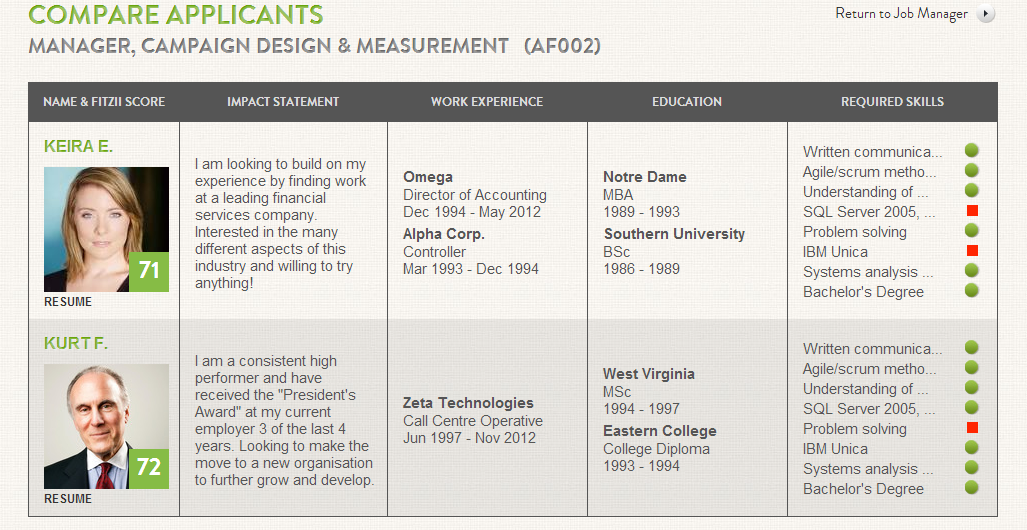Screen dimensions: 1027x530
Task: Click the Required Skills column header
Action: (892, 102)
